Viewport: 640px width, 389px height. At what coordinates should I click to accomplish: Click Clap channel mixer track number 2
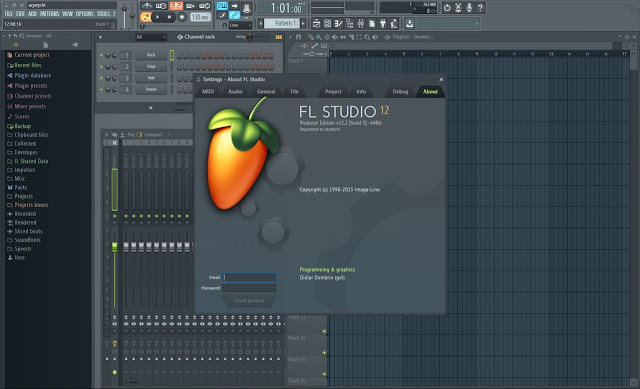126,66
